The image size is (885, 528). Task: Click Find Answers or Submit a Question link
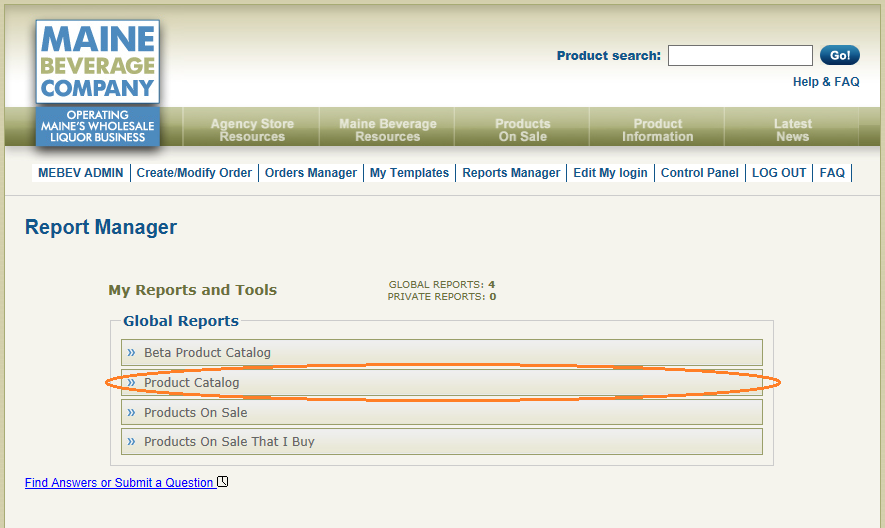(119, 483)
